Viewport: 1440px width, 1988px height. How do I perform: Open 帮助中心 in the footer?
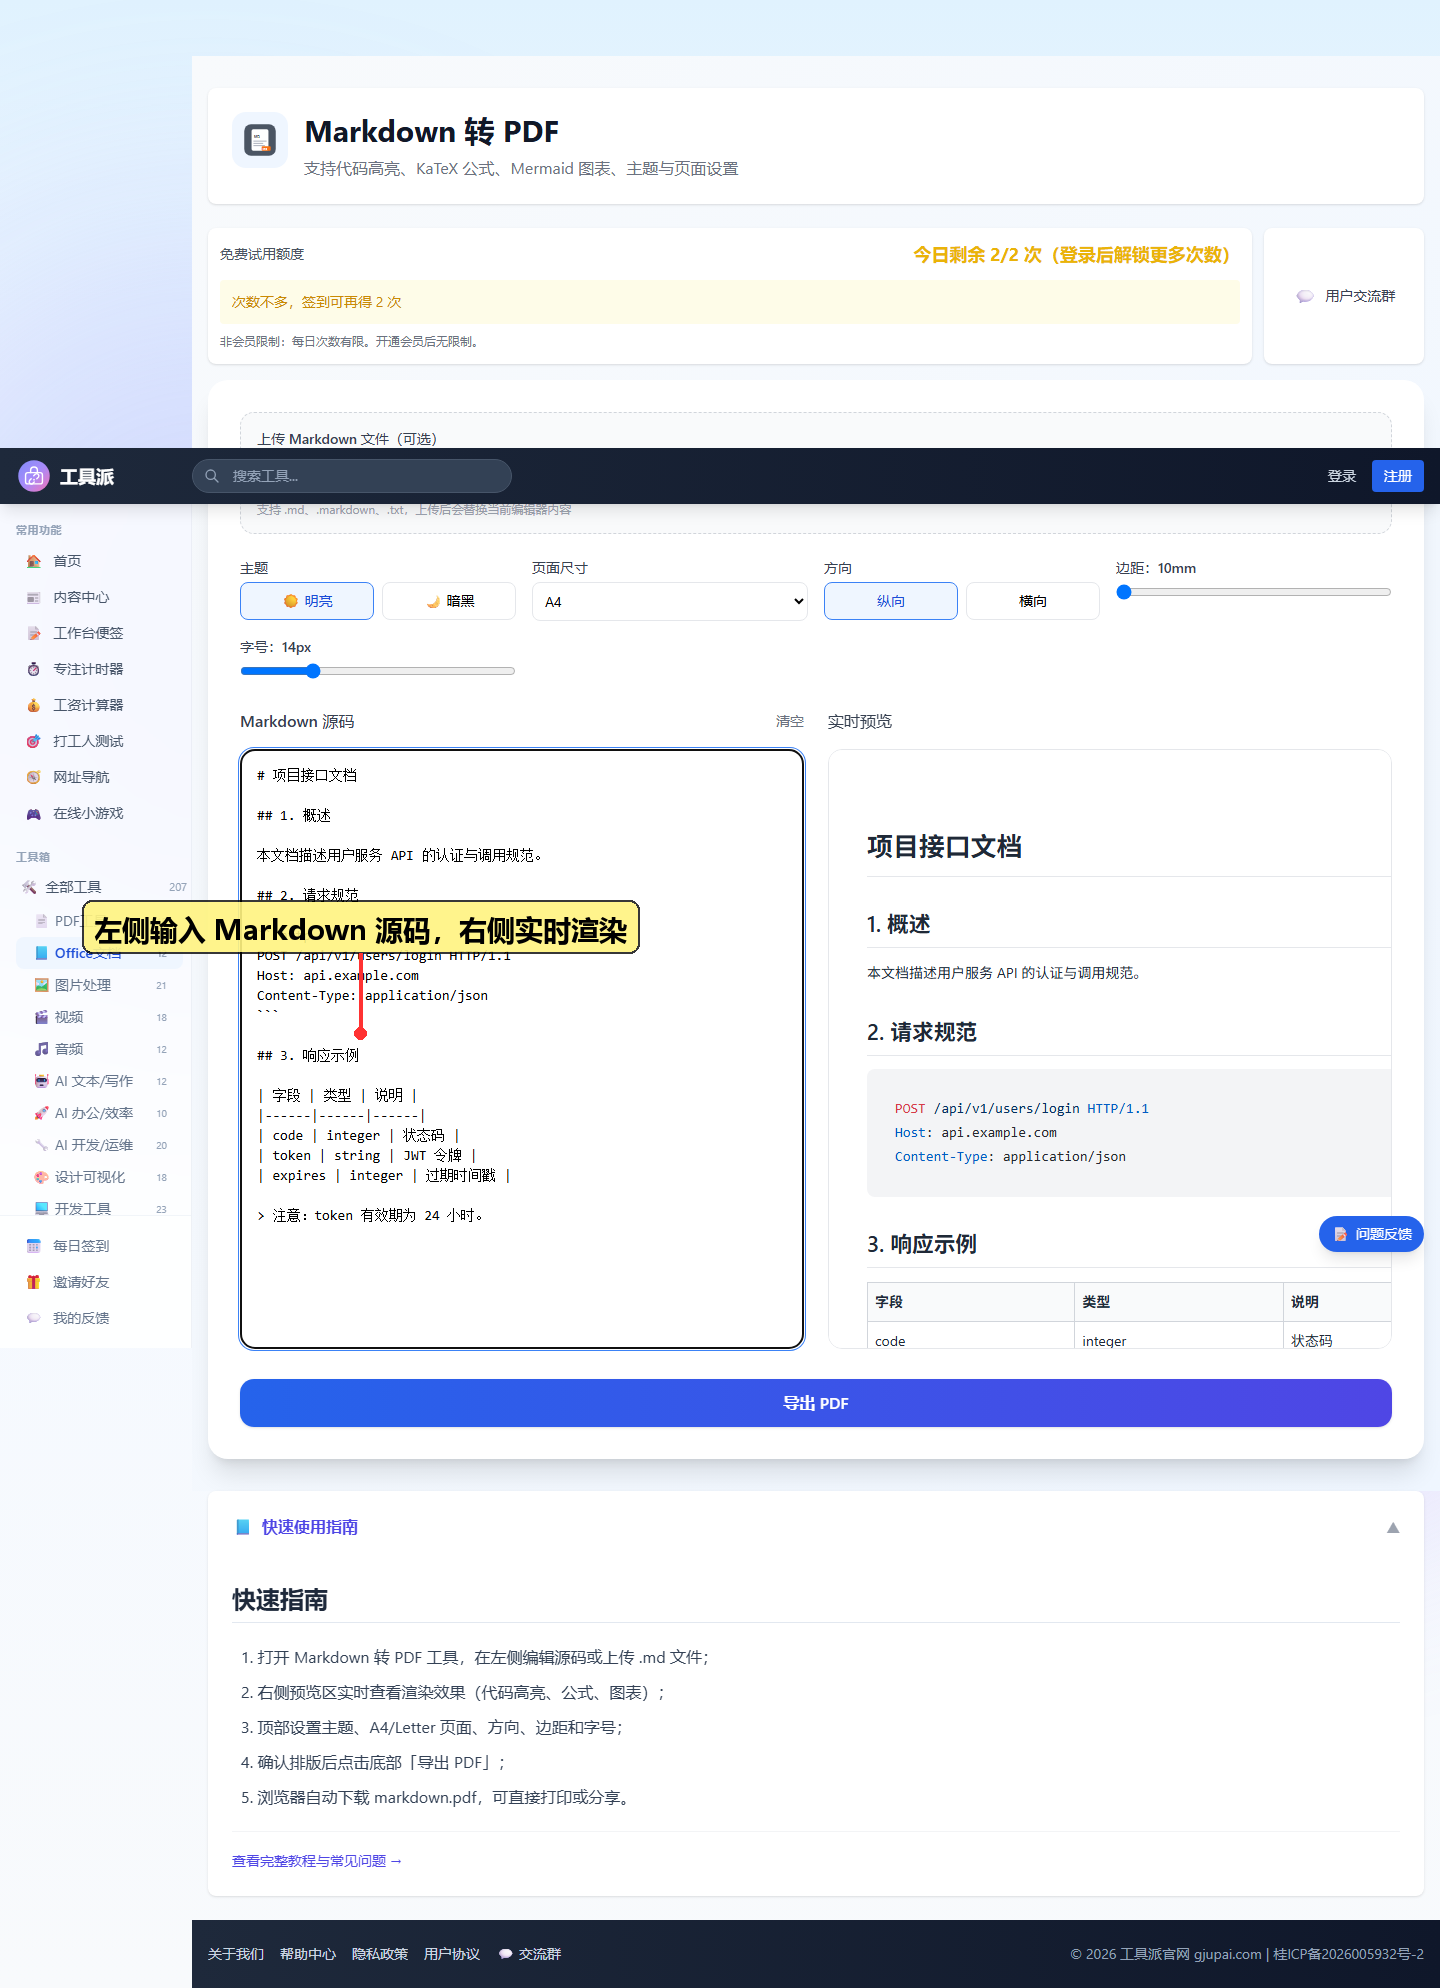pos(308,1954)
